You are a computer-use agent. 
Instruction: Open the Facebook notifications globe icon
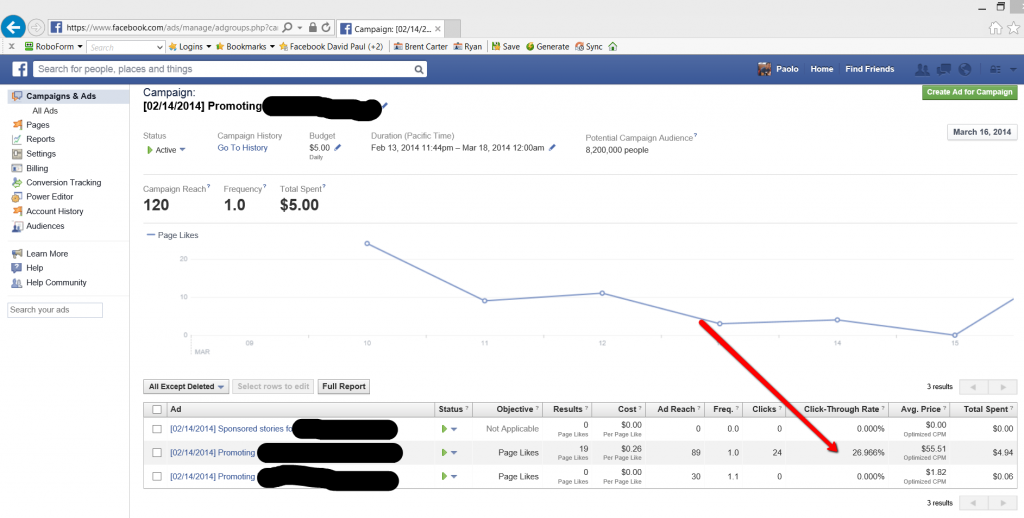(964, 69)
